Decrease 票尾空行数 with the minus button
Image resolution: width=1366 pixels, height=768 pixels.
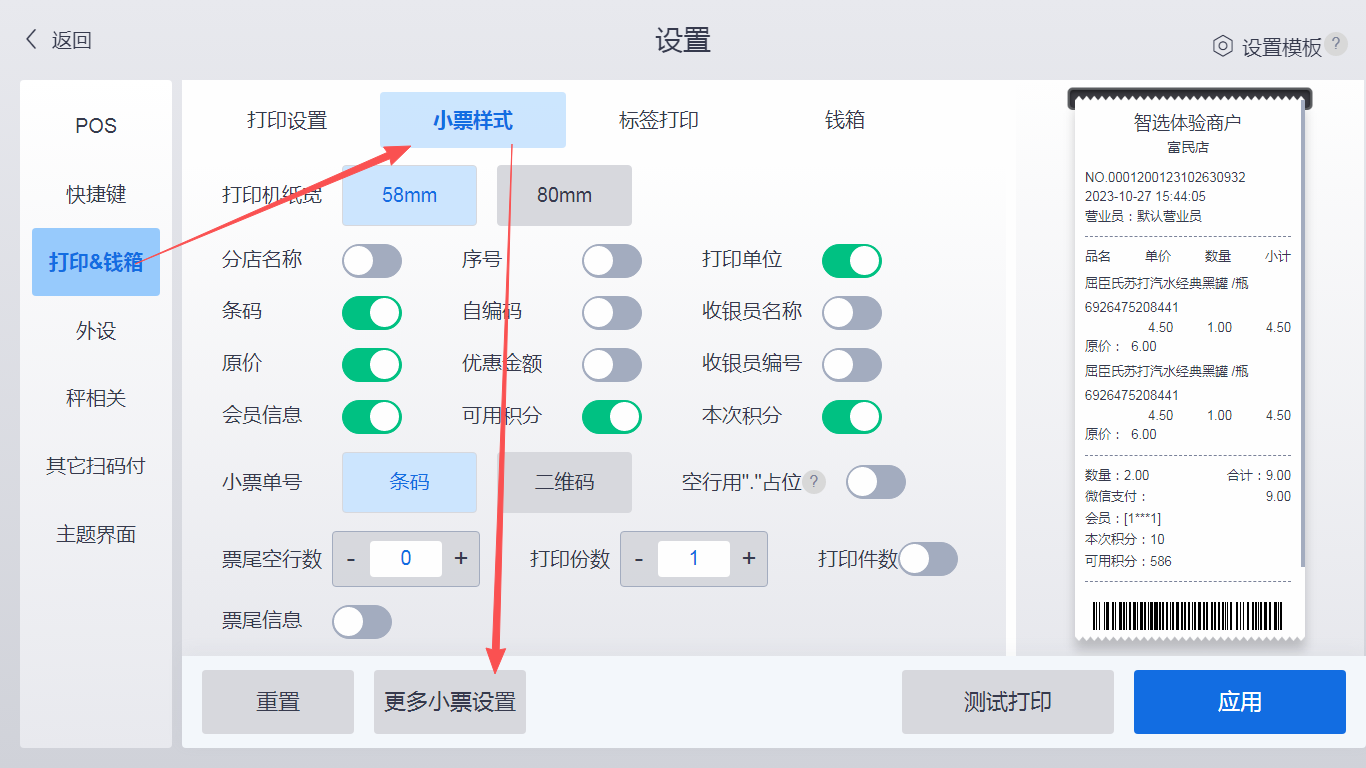(351, 558)
